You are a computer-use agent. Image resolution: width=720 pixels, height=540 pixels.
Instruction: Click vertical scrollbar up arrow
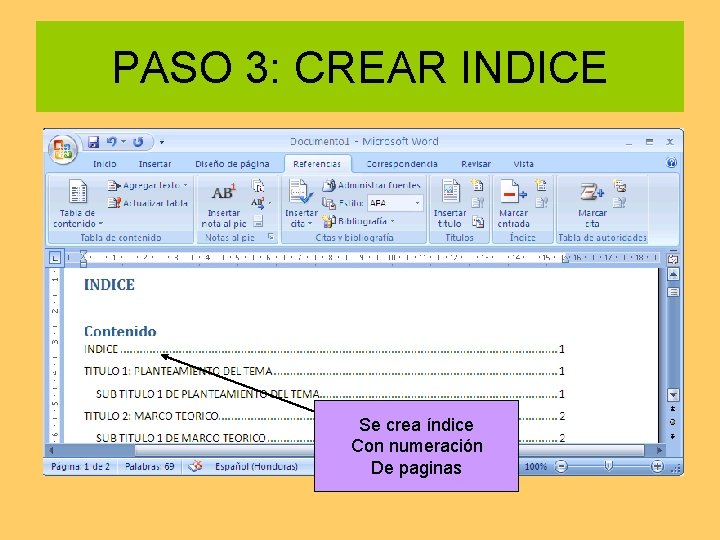[673, 275]
